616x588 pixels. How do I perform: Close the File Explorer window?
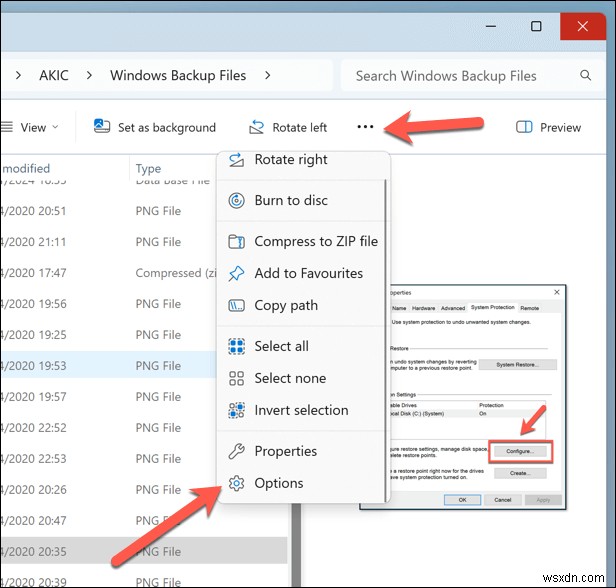pyautogui.click(x=583, y=26)
